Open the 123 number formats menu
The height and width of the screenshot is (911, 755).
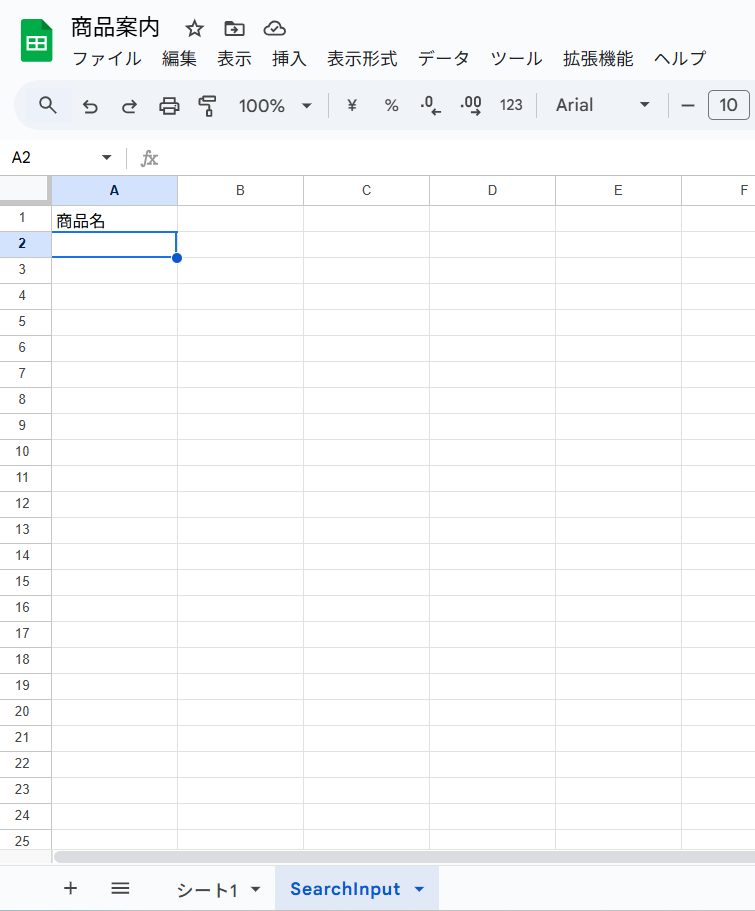coord(511,105)
